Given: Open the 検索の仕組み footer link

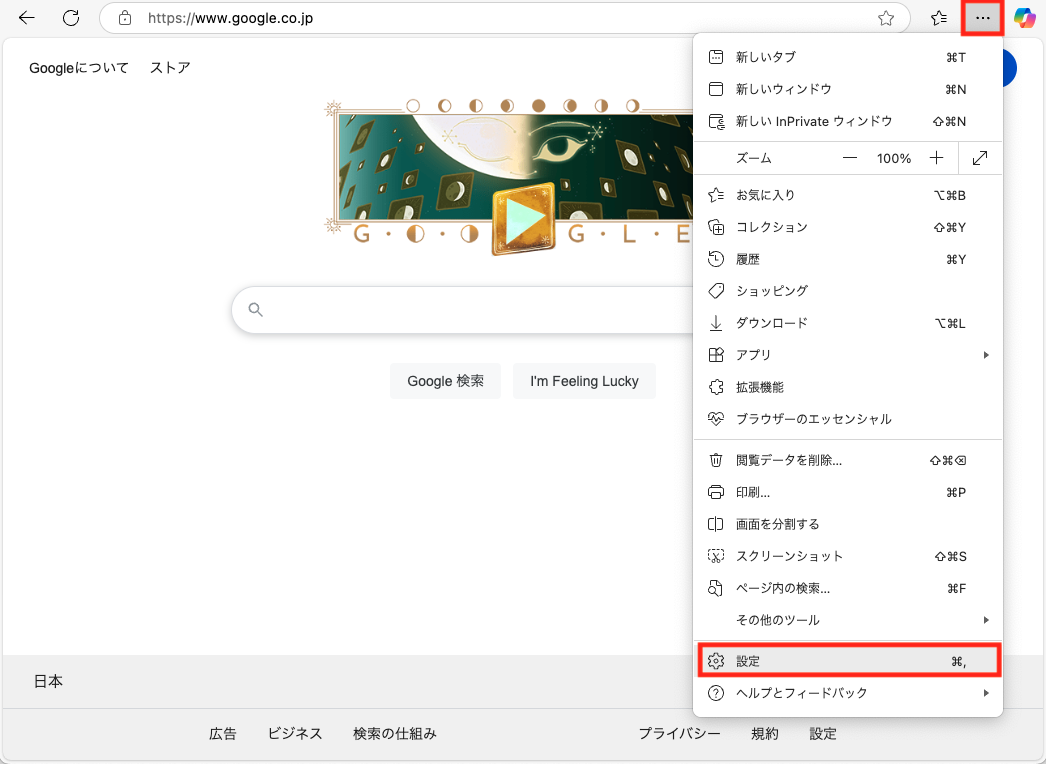Looking at the screenshot, I should click(x=395, y=733).
